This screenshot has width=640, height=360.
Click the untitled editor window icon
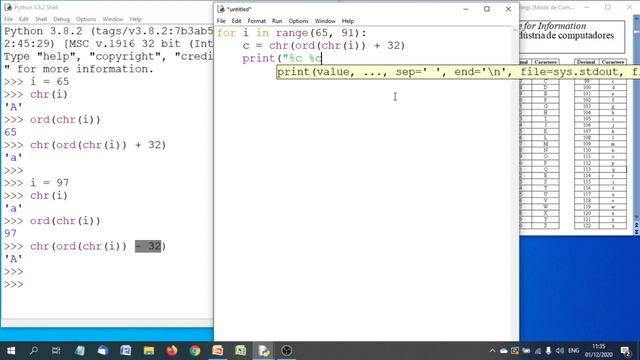tap(221, 9)
